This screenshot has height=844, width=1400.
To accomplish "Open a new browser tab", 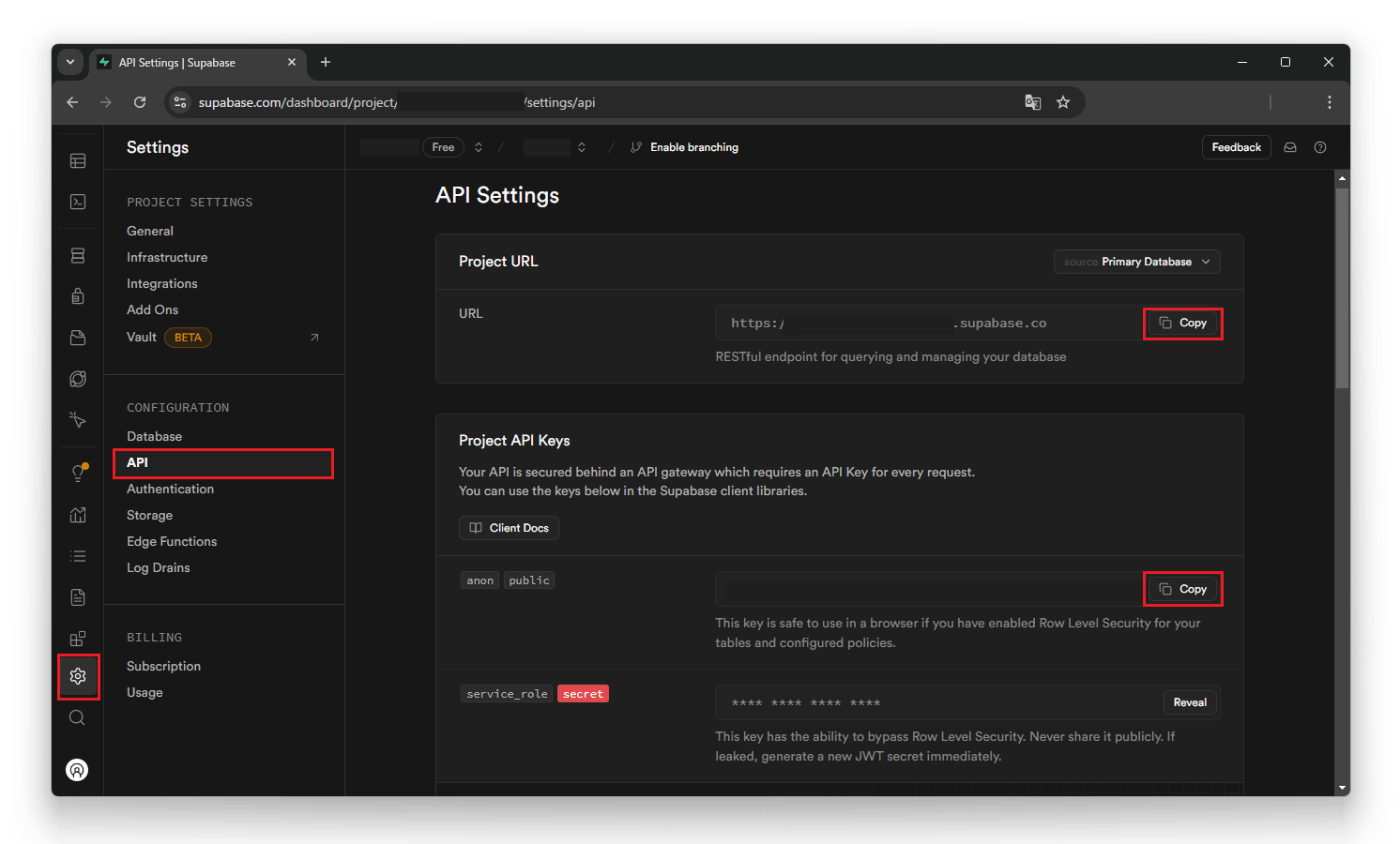I will tap(325, 62).
